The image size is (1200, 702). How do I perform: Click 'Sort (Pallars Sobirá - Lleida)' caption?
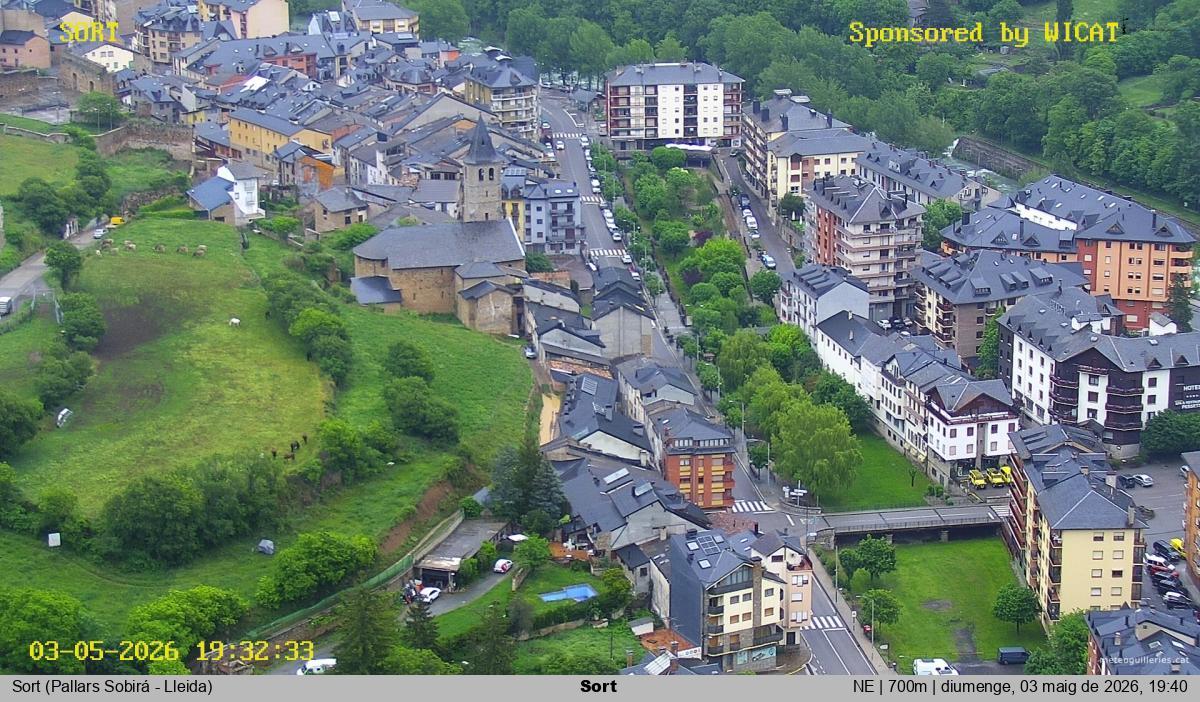112,686
